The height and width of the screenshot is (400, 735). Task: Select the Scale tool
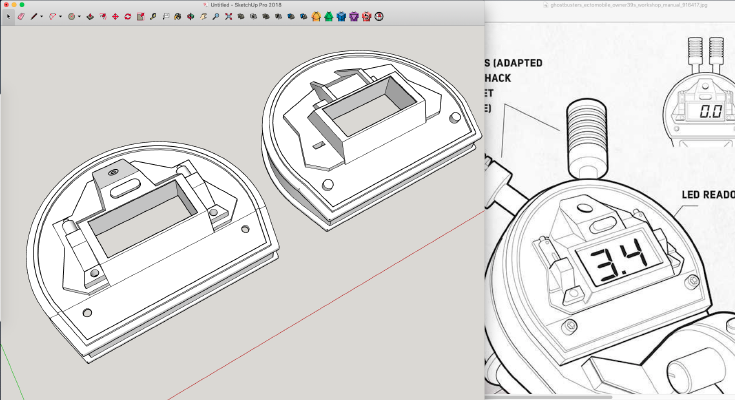tap(140, 16)
